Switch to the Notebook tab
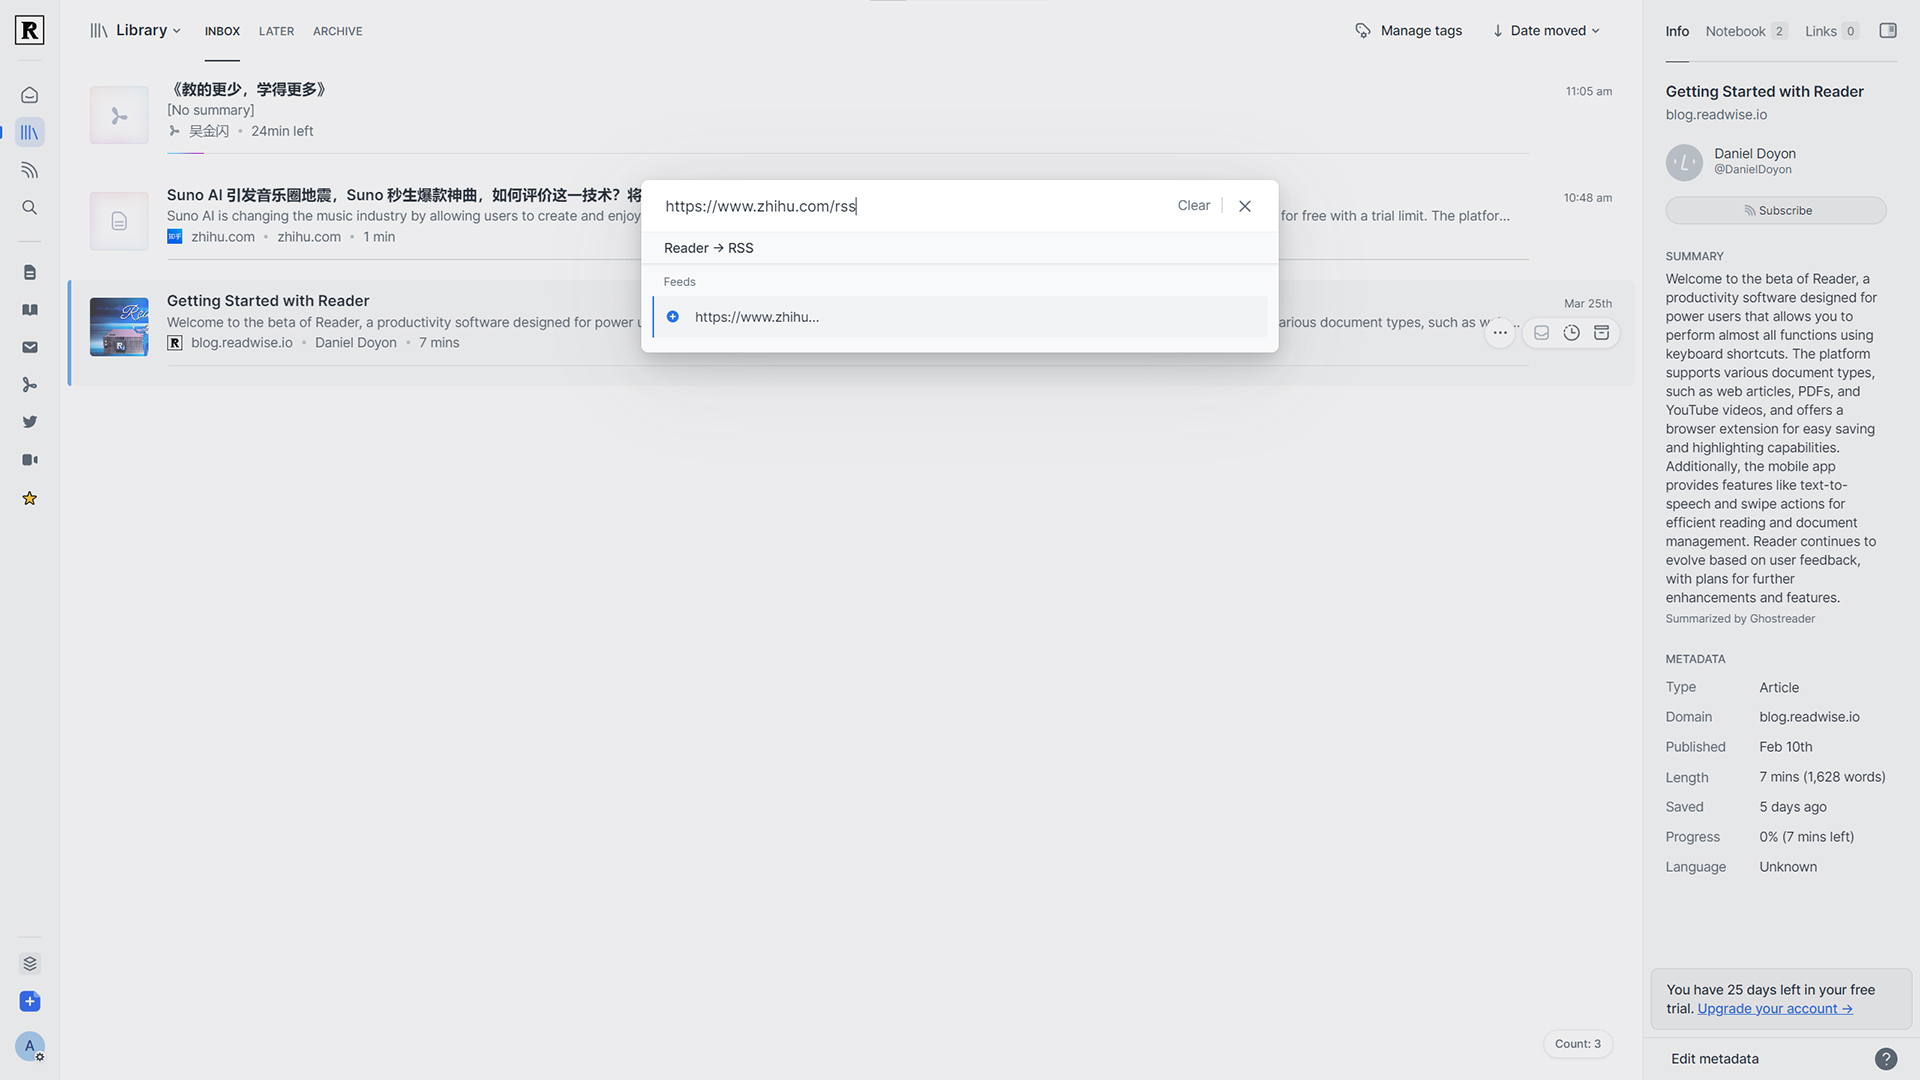The width and height of the screenshot is (1920, 1080). pos(1735,31)
